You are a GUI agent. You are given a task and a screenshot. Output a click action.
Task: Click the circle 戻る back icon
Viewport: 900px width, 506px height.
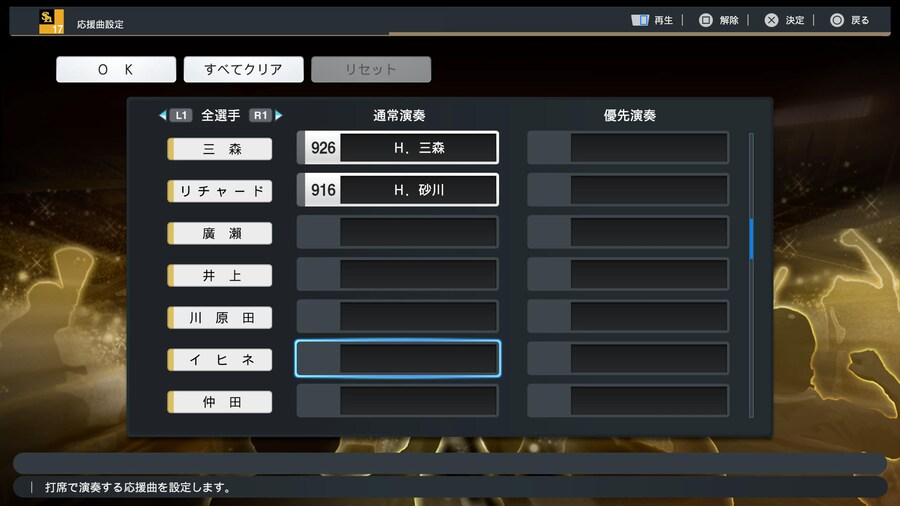click(x=837, y=20)
